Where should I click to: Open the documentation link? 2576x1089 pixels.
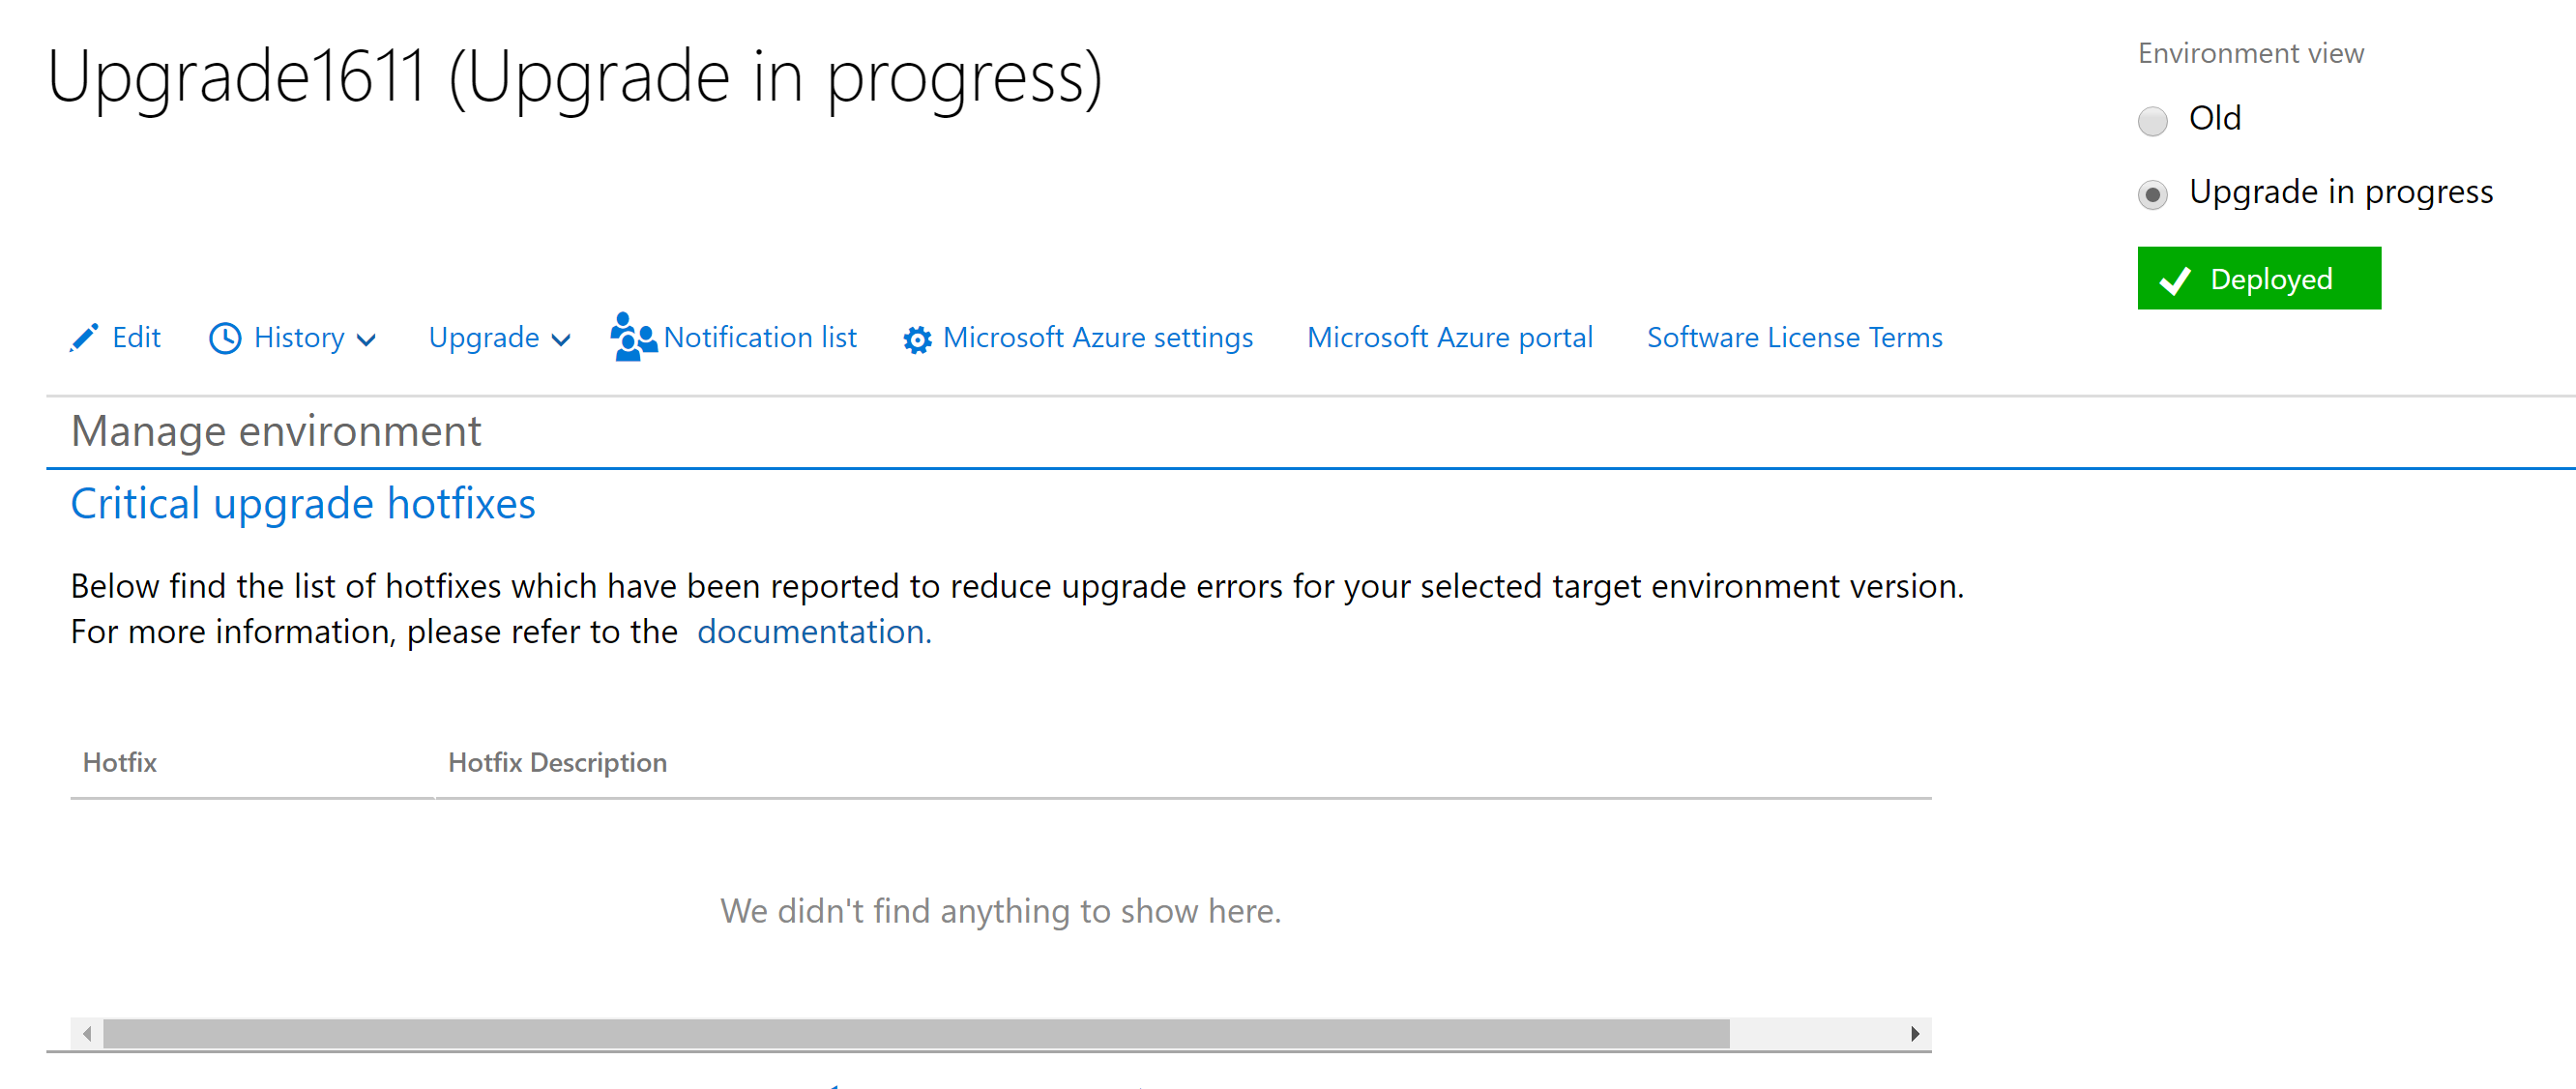(x=814, y=632)
